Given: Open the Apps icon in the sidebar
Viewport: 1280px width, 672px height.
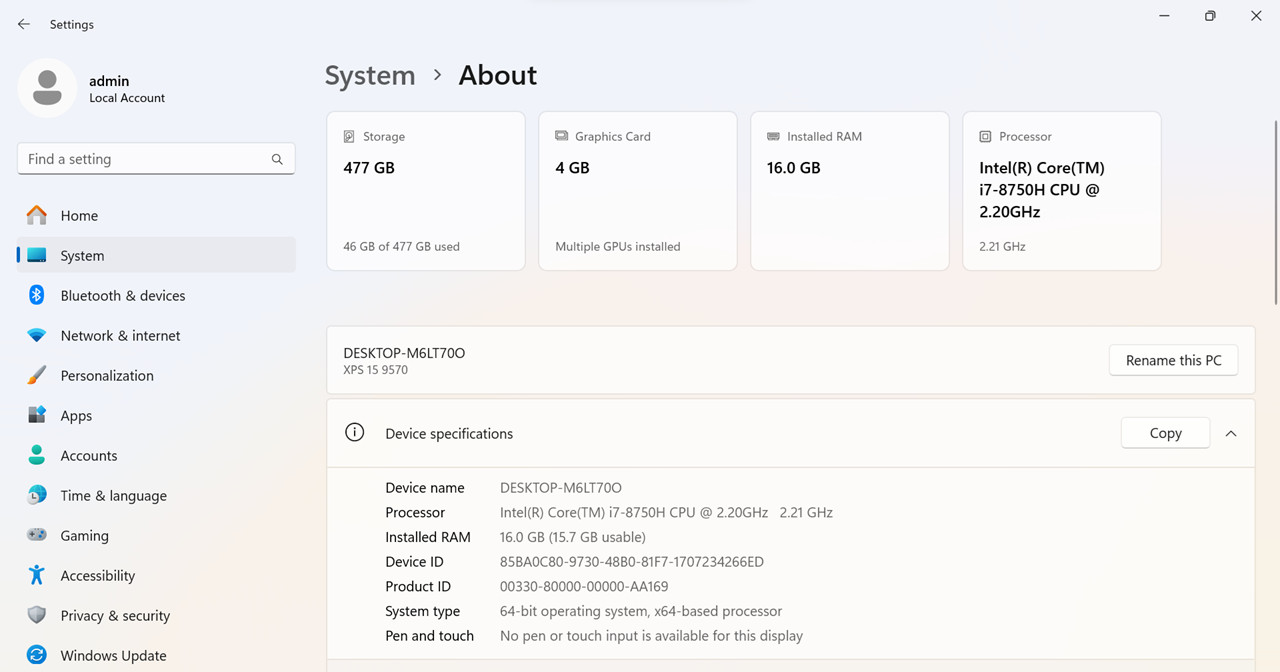Looking at the screenshot, I should (x=37, y=415).
